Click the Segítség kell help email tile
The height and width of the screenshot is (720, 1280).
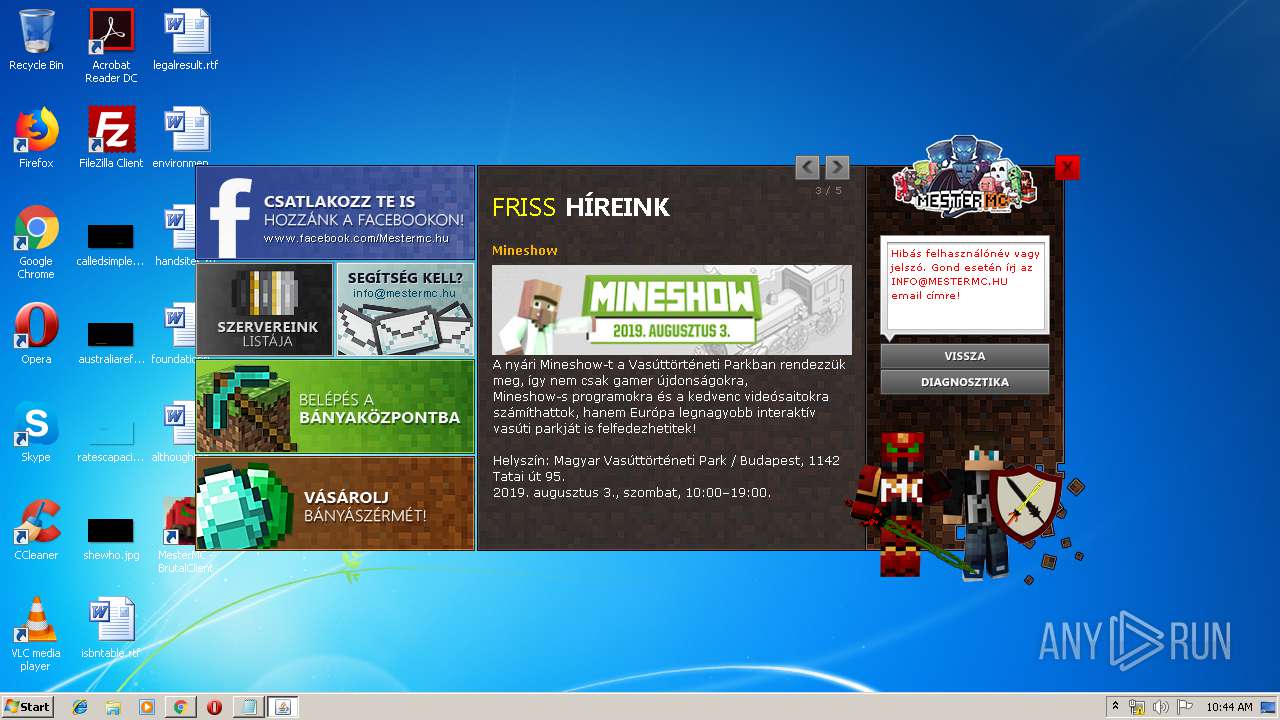coord(405,309)
